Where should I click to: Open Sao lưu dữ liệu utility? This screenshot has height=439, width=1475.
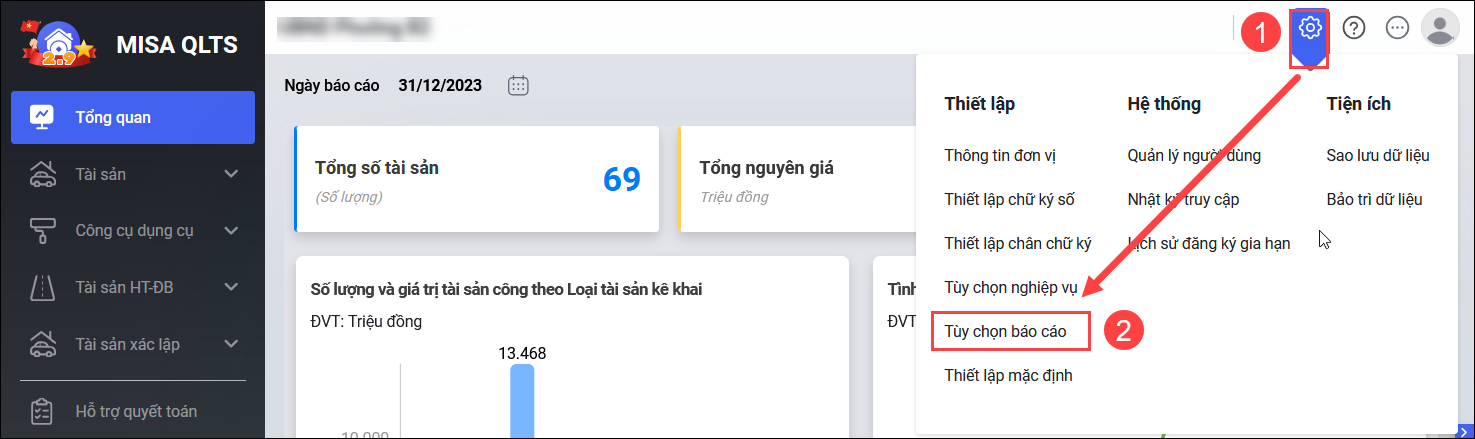[1378, 155]
